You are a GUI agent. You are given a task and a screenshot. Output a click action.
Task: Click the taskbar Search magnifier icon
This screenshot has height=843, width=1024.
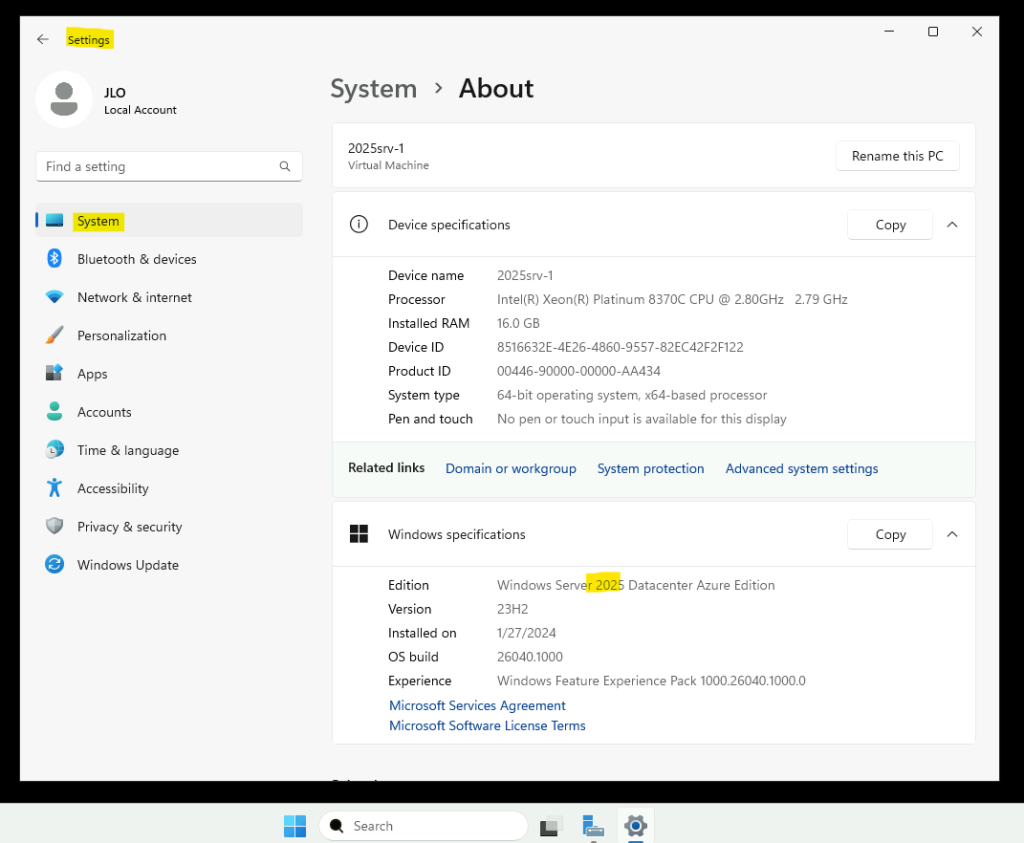pos(337,826)
